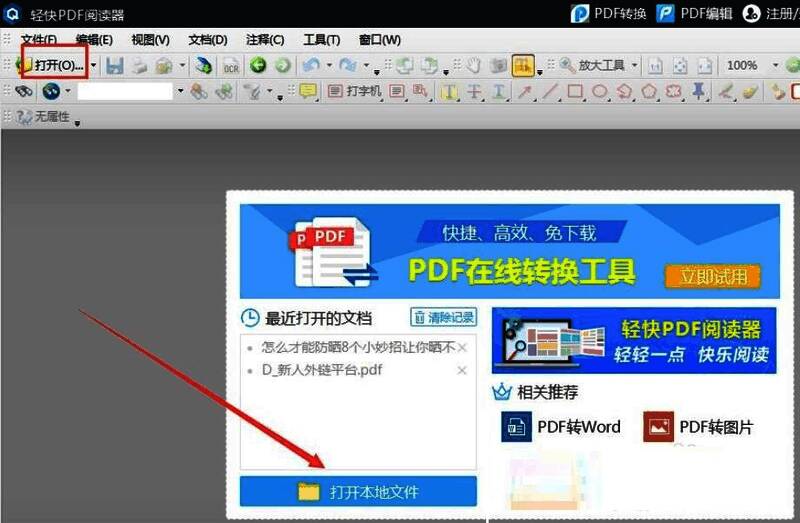Screen dimensions: 800x523
Task: Select the arrow drawing tool
Action: pos(524,92)
